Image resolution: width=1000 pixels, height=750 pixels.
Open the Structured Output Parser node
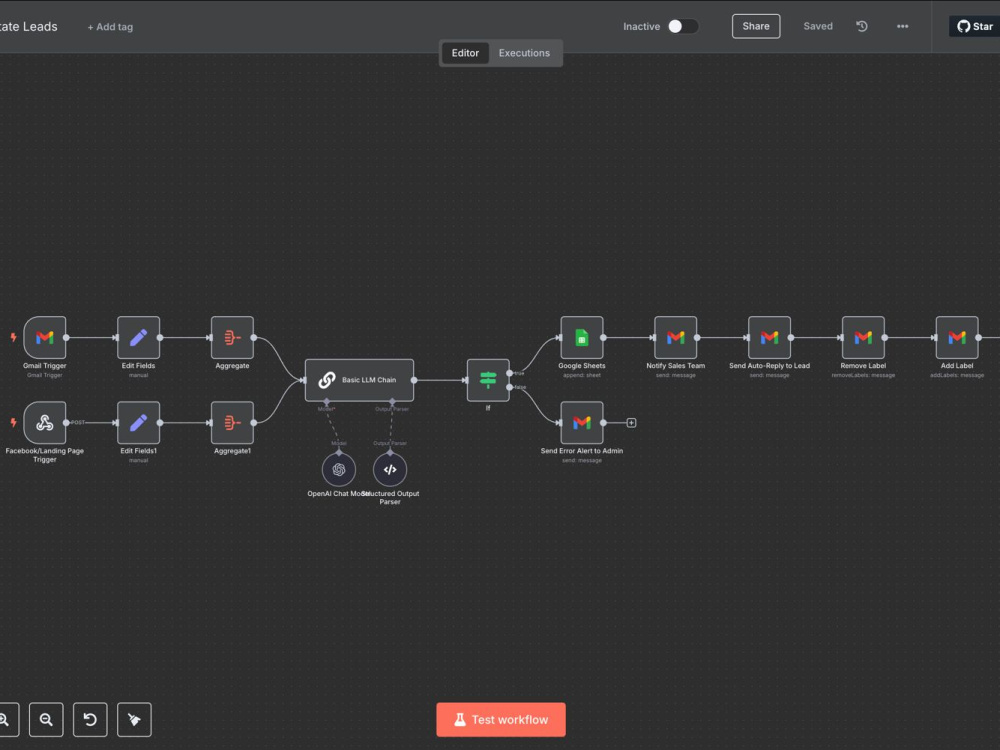coord(390,470)
